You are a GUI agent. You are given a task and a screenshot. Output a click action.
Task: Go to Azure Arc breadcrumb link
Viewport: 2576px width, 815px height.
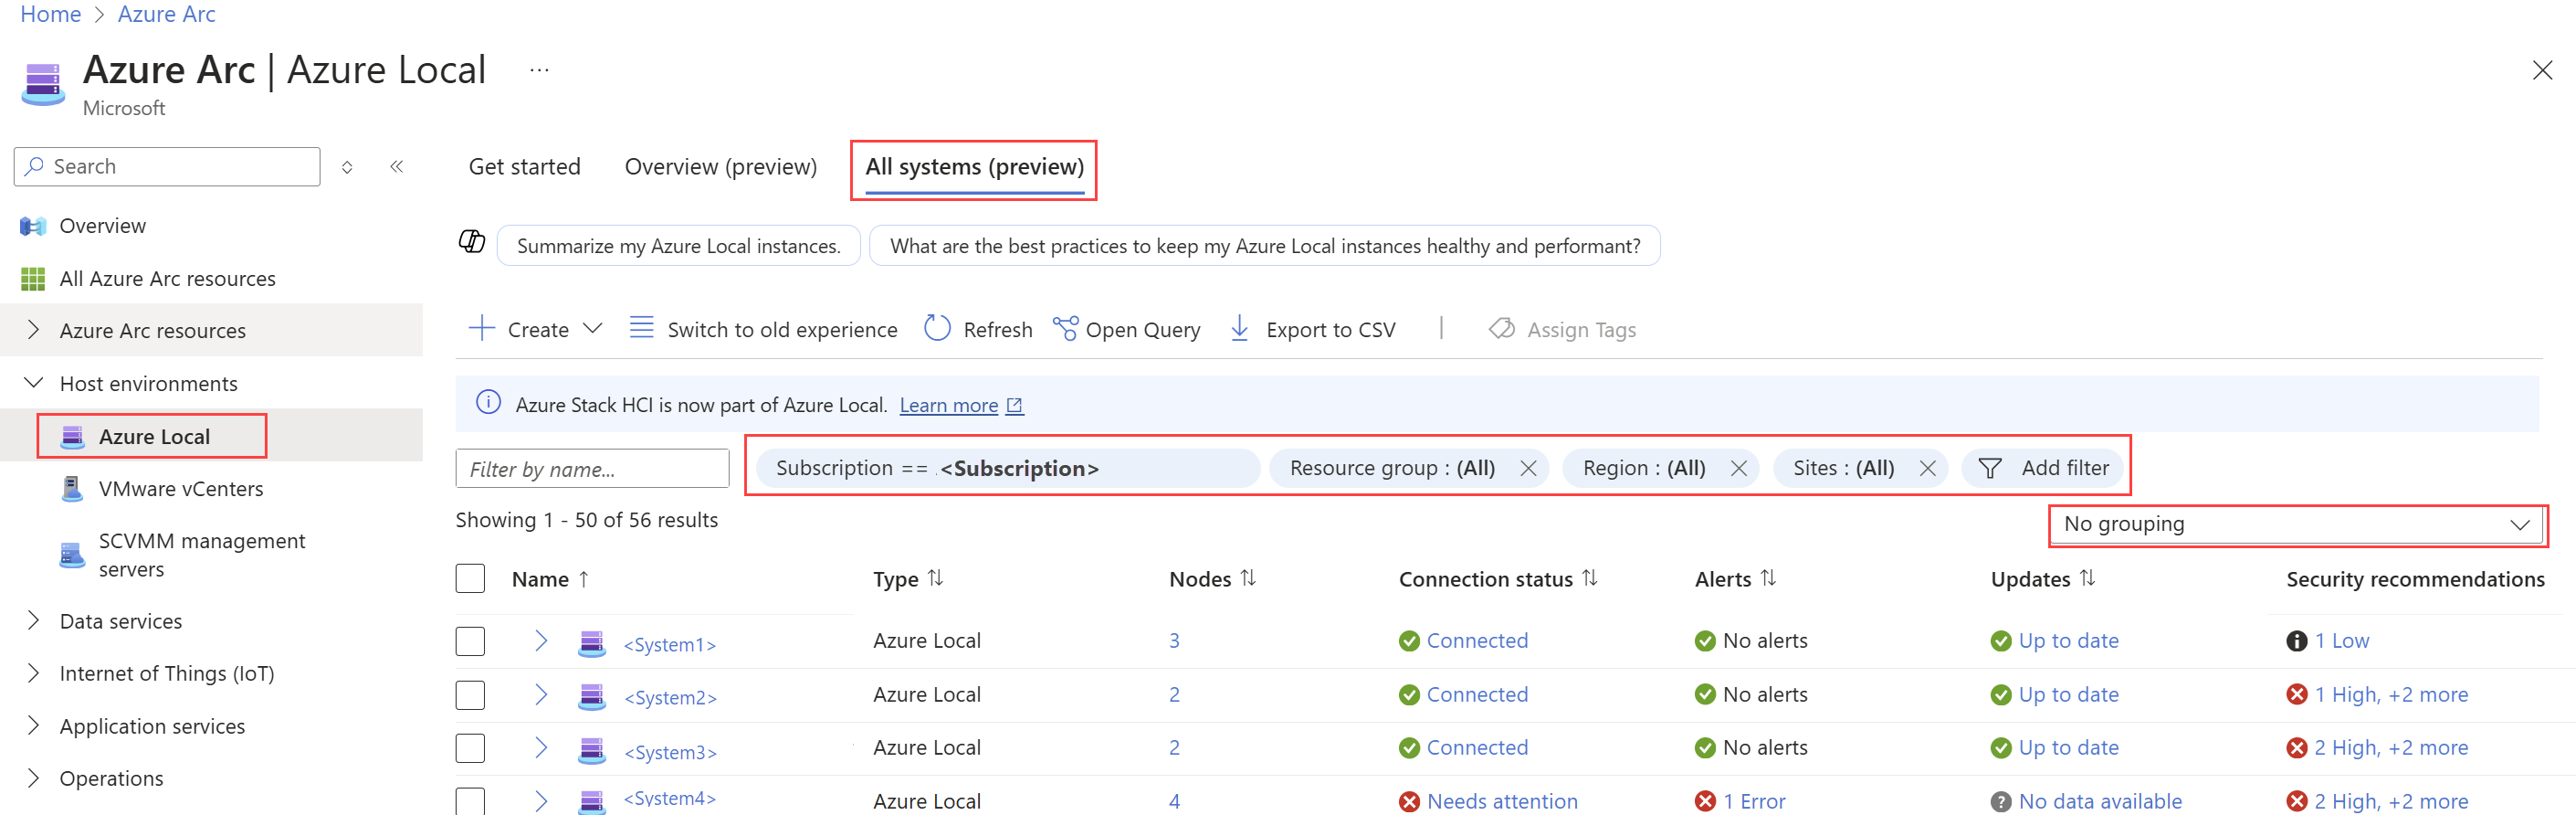coord(166,14)
